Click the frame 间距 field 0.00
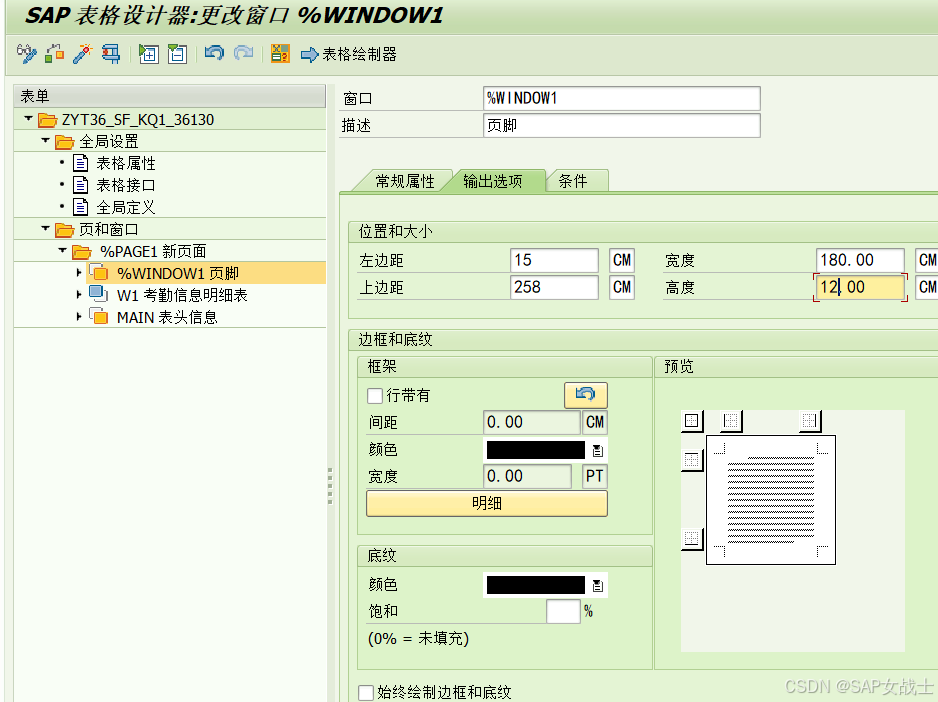Viewport: 938px width, 702px height. [531, 423]
